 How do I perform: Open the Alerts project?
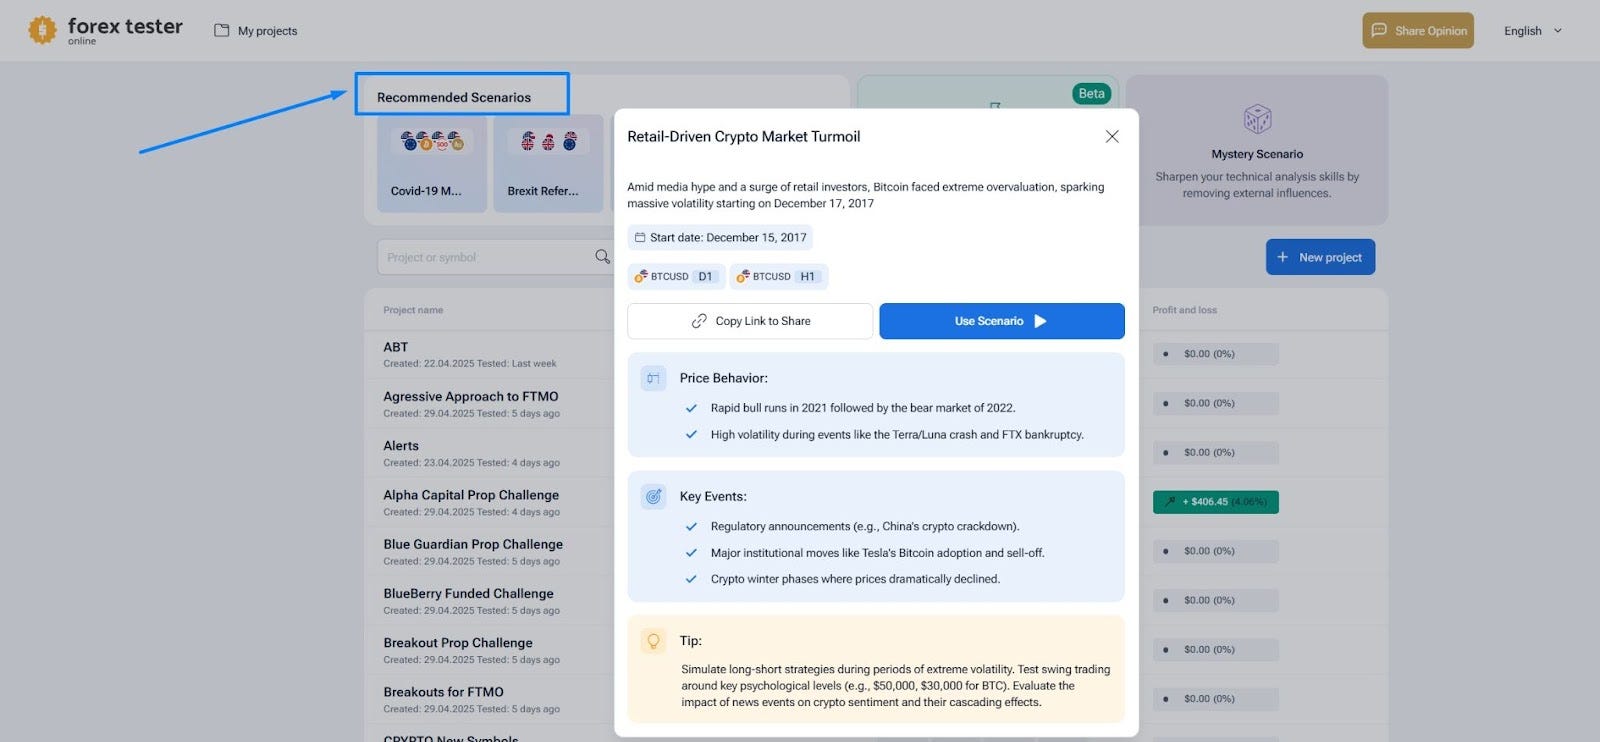pos(401,446)
